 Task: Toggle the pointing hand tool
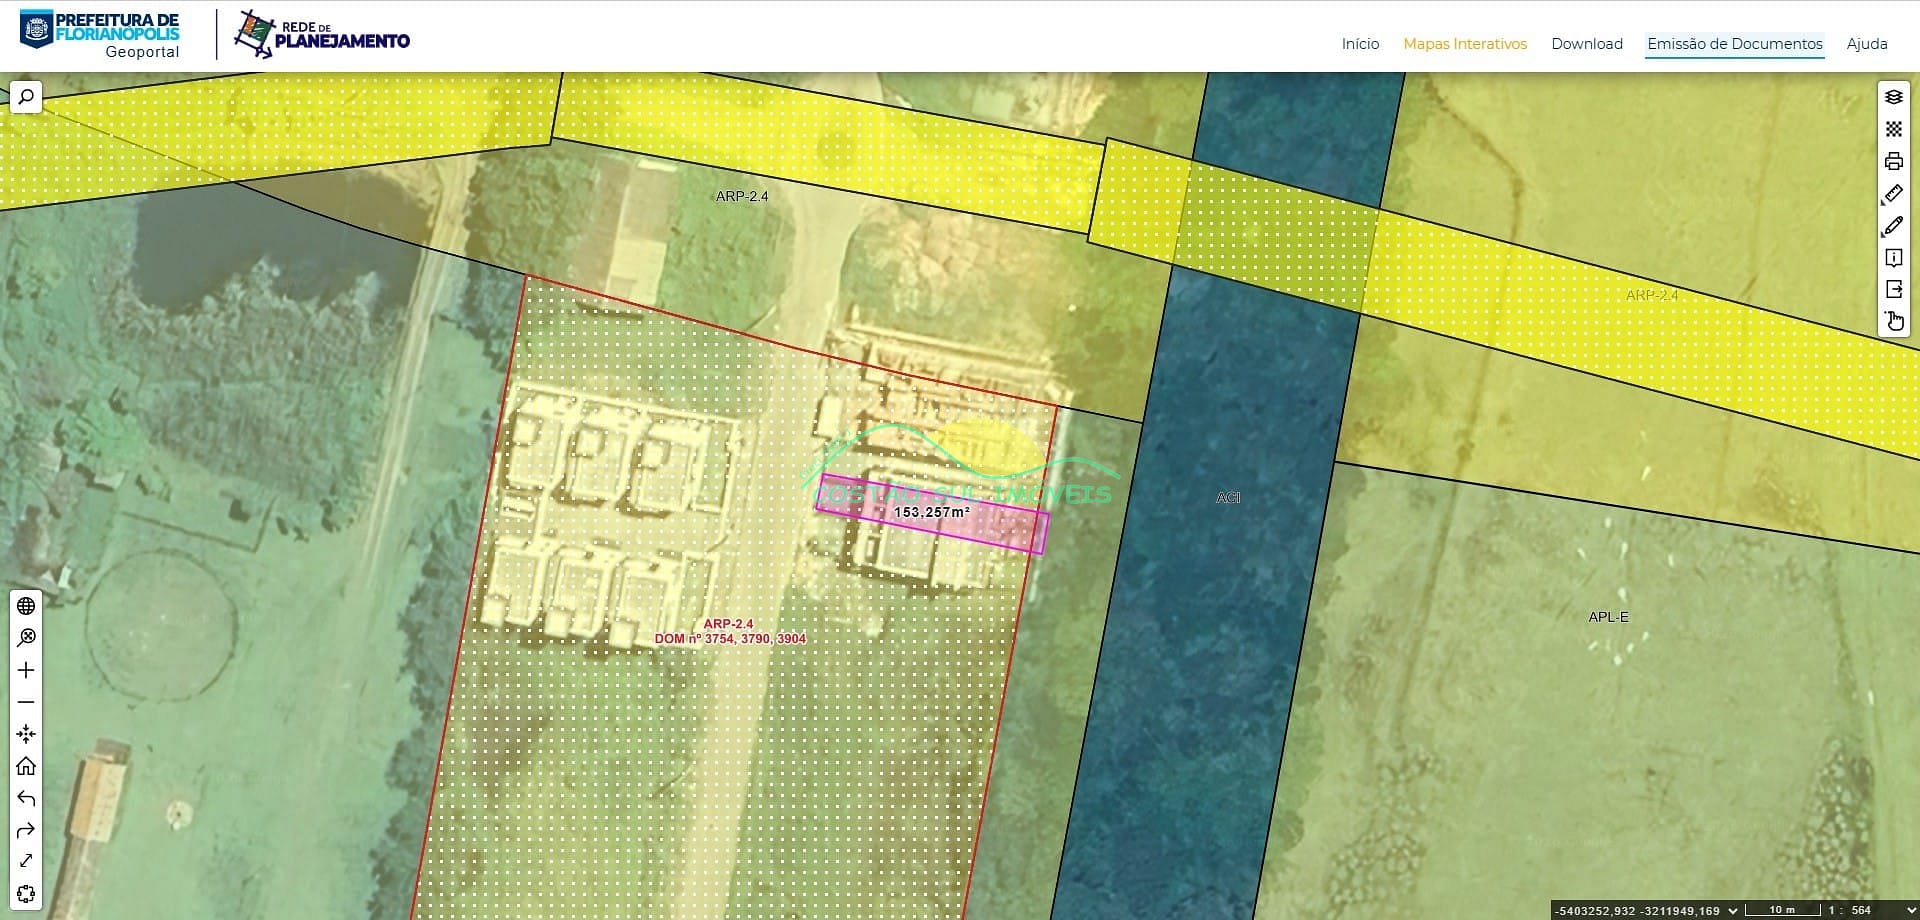click(1893, 322)
